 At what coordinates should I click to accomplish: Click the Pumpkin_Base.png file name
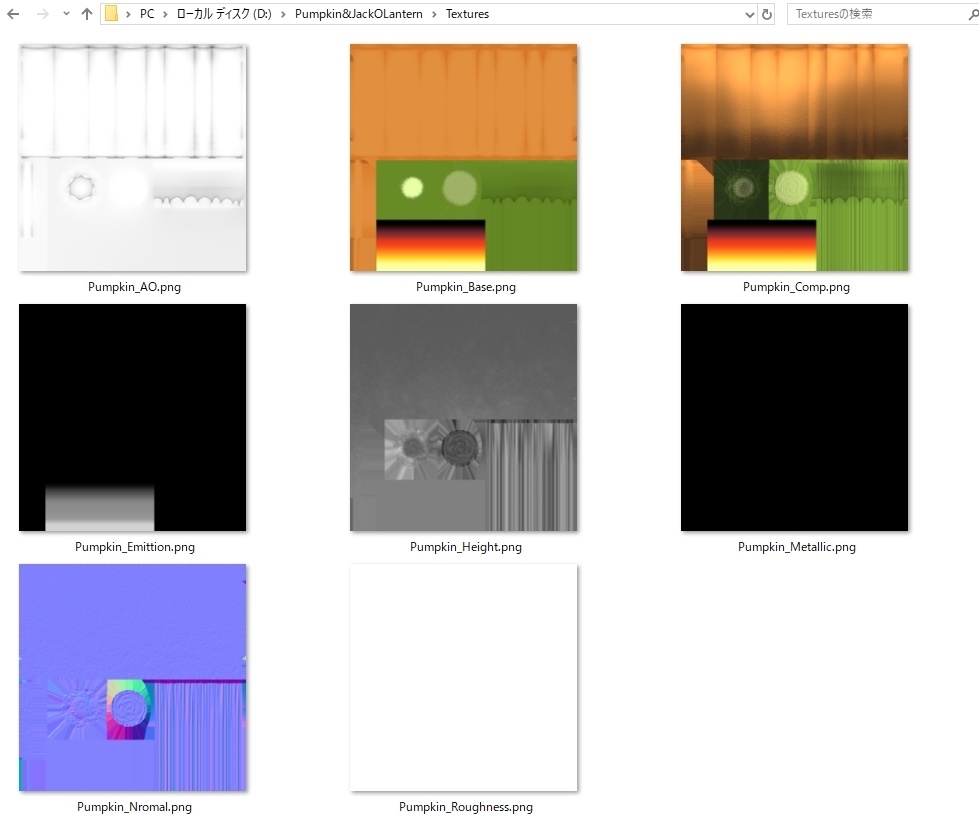[466, 287]
